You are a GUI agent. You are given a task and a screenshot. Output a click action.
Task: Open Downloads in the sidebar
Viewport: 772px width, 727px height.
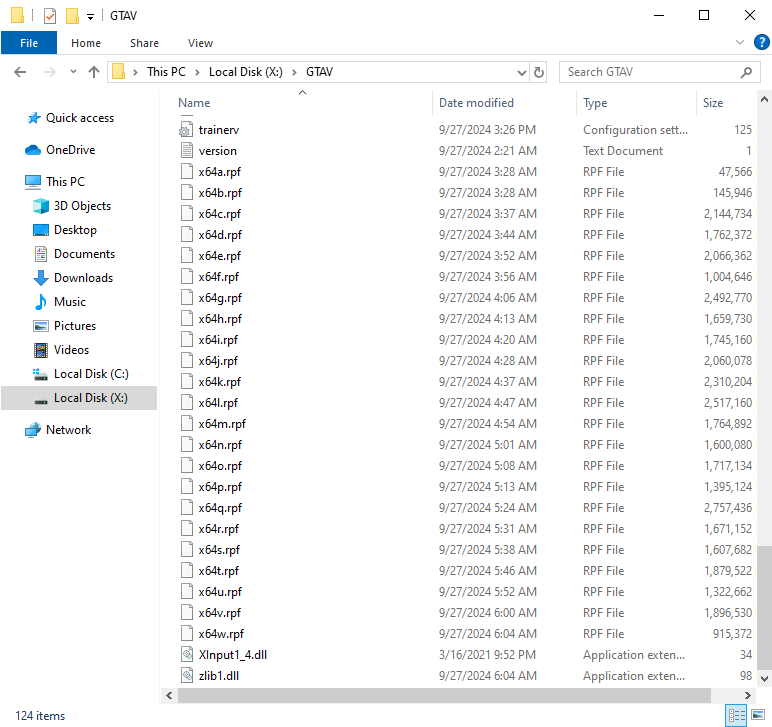point(83,278)
